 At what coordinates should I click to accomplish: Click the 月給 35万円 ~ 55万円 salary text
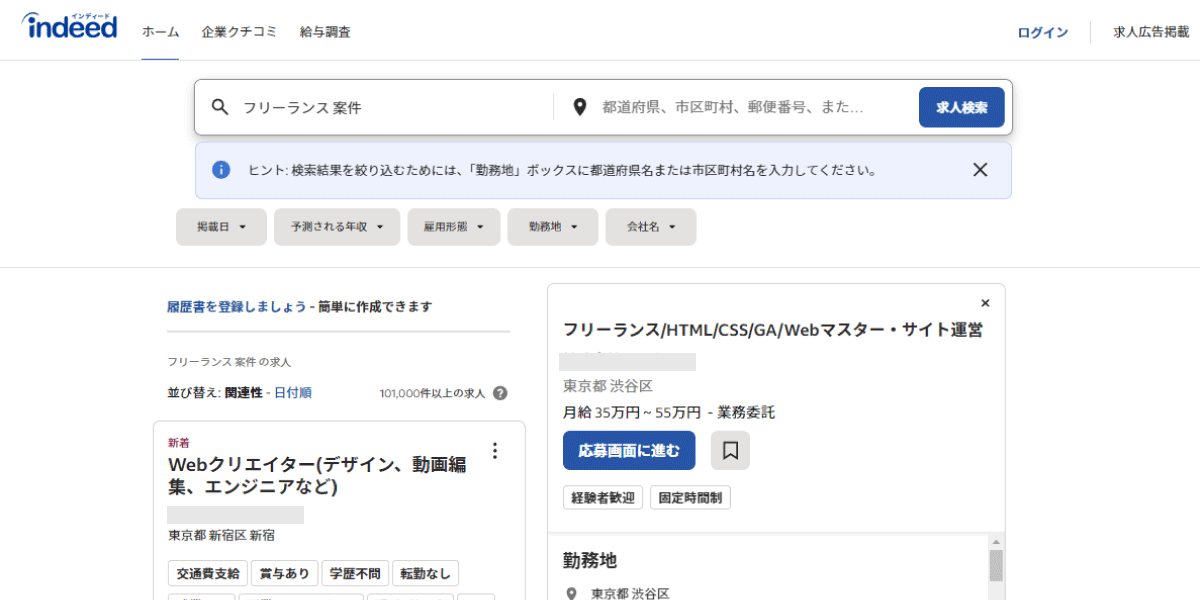coord(630,412)
